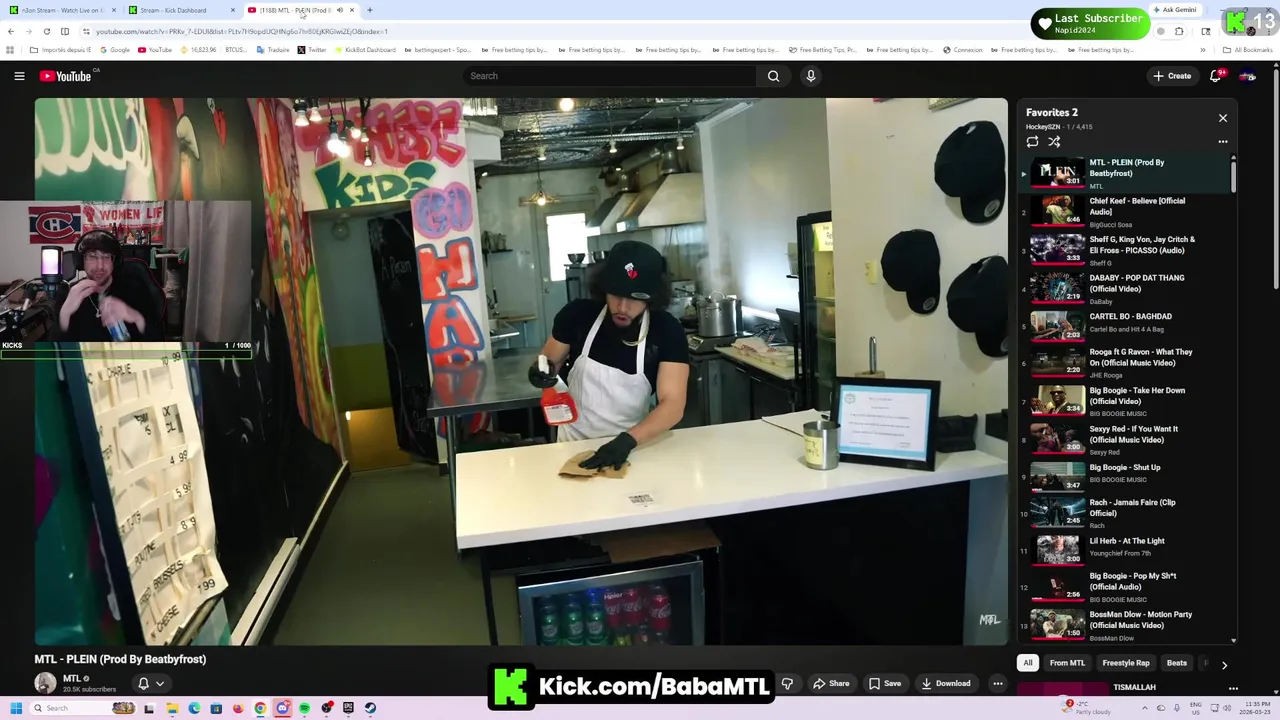The image size is (1280, 720).
Task: Mute the YouTube tab audio icon
Action: [x=339, y=10]
